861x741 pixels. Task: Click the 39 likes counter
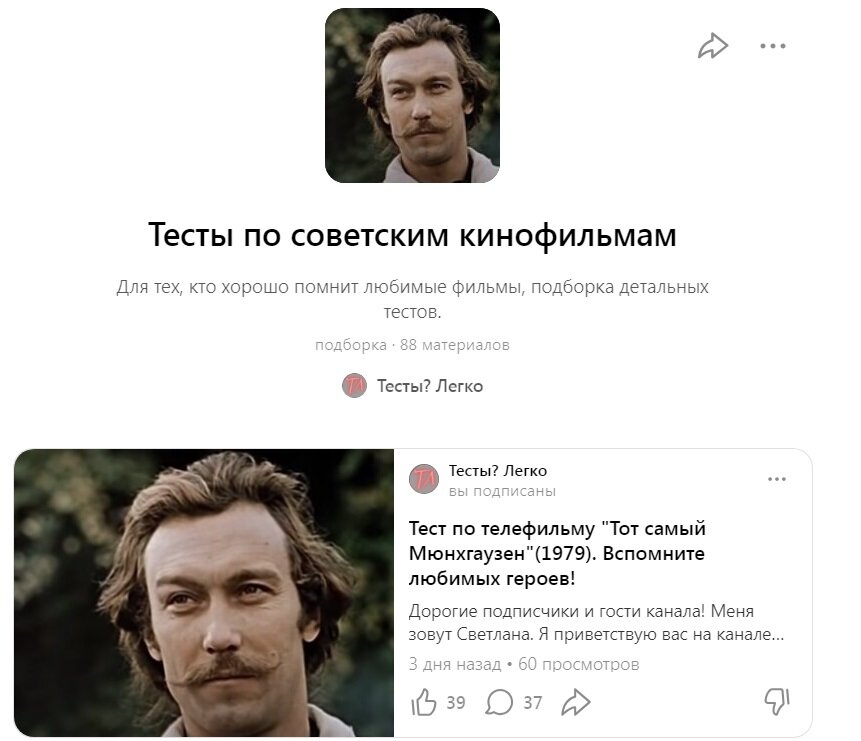pos(456,703)
